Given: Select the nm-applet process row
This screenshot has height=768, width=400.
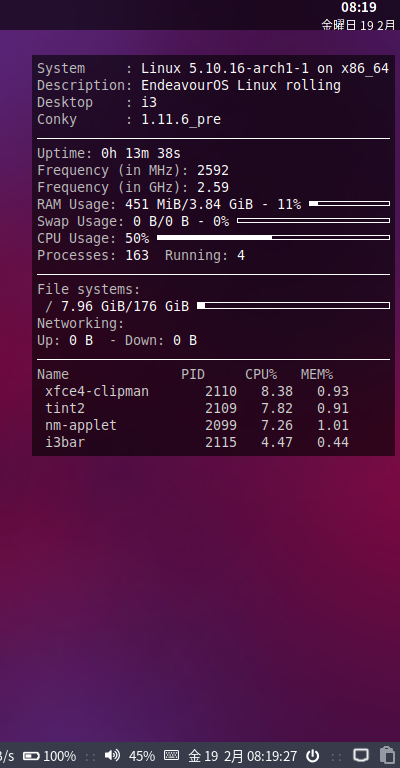Looking at the screenshot, I should pos(197,425).
